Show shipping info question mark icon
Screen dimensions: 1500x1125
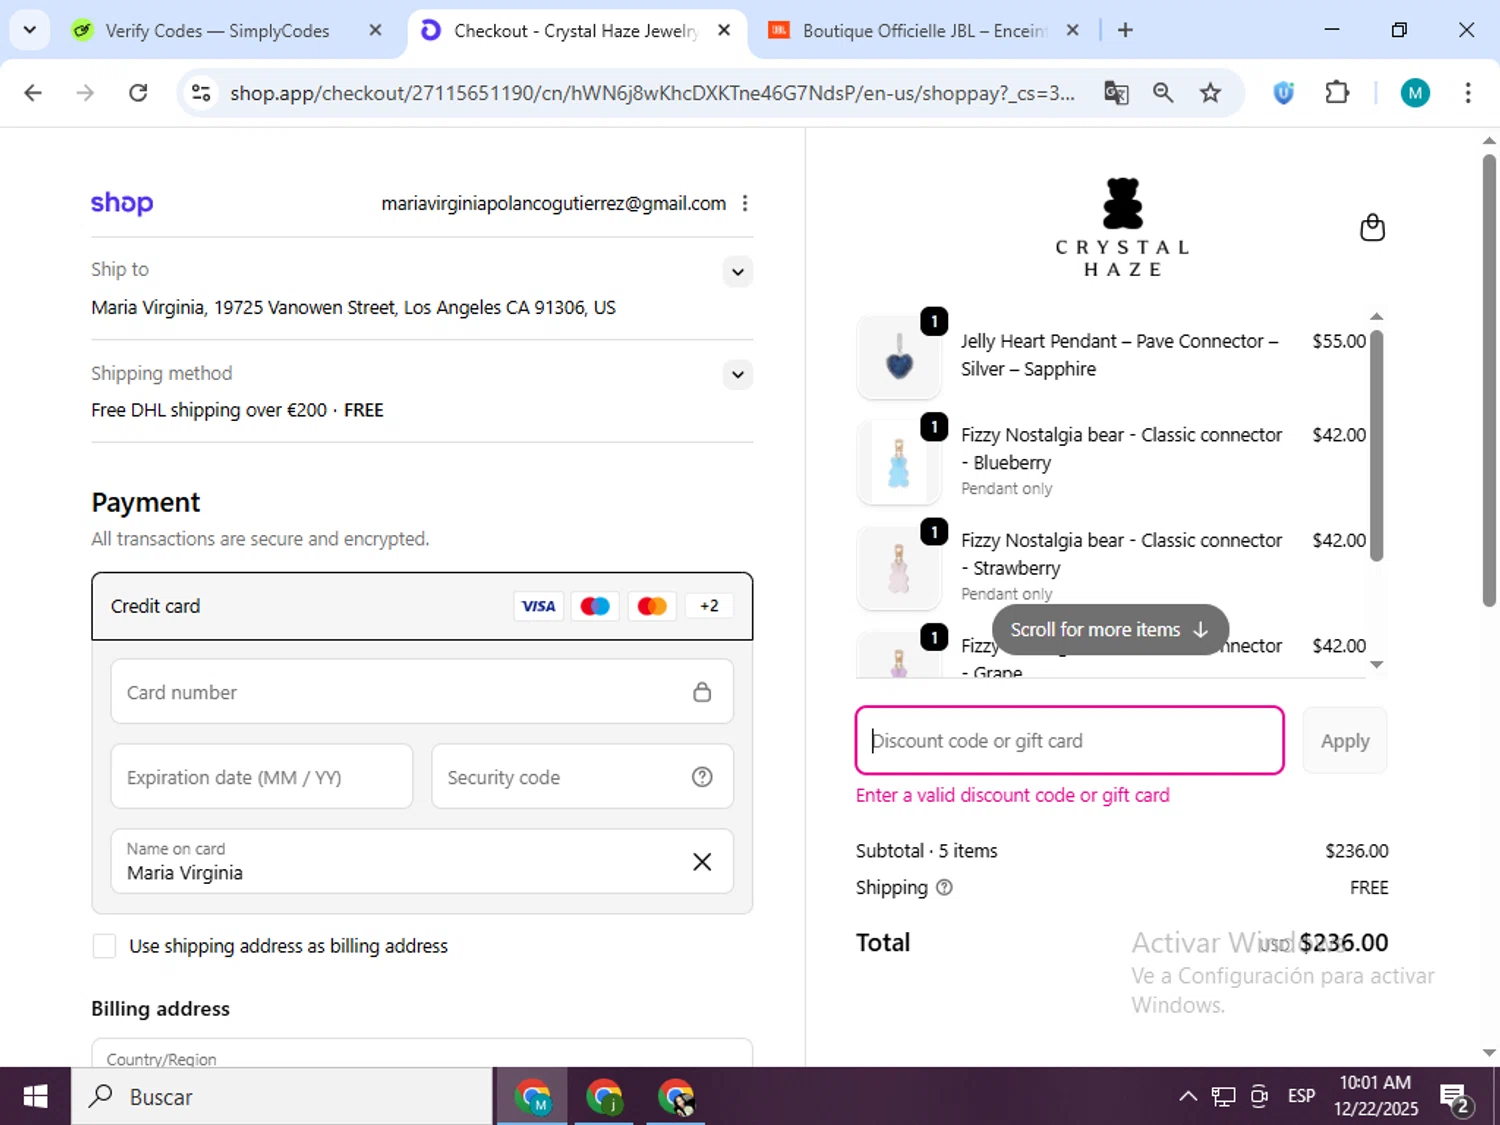pyautogui.click(x=944, y=888)
